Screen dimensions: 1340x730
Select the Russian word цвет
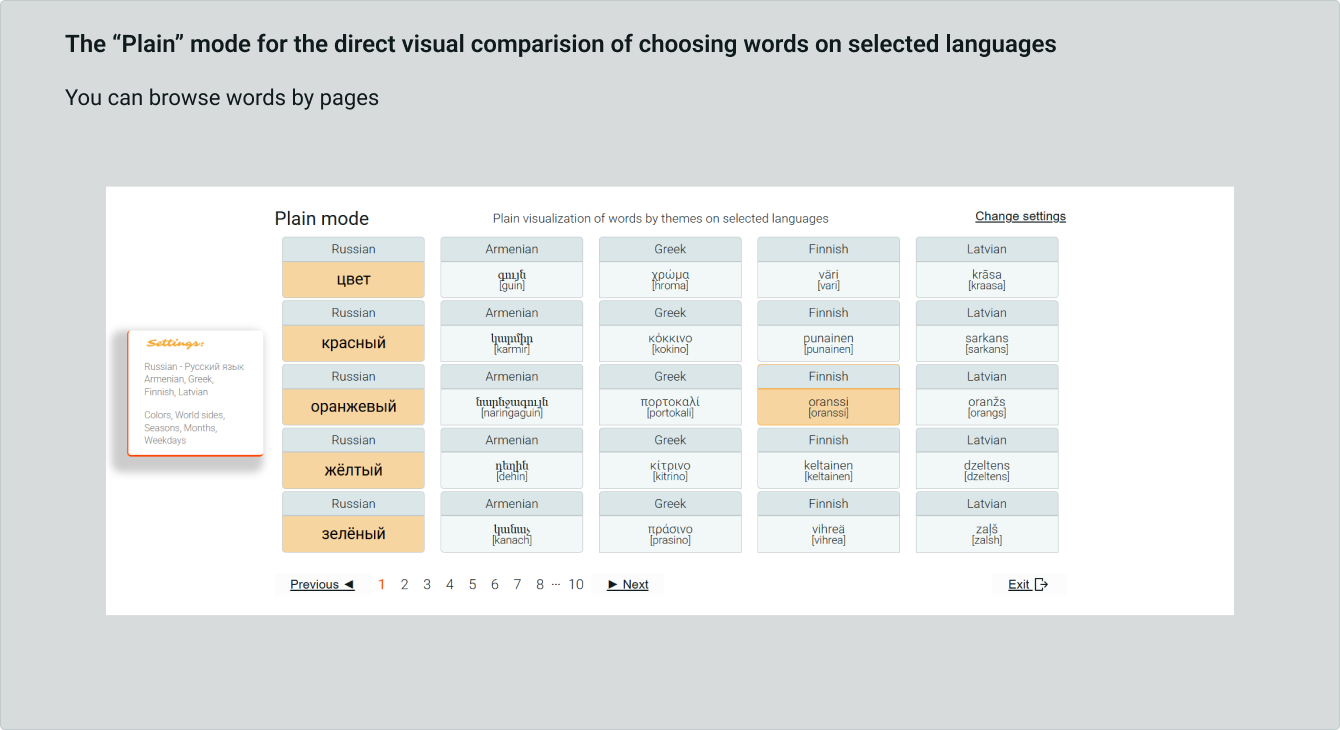pos(353,280)
